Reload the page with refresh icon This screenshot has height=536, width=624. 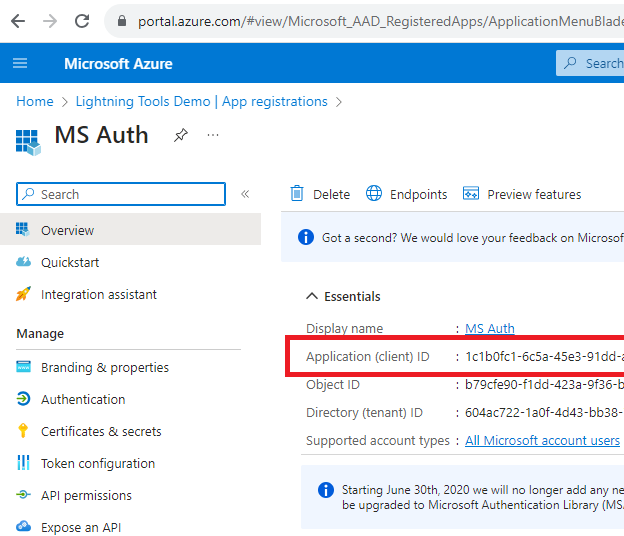coord(82,21)
